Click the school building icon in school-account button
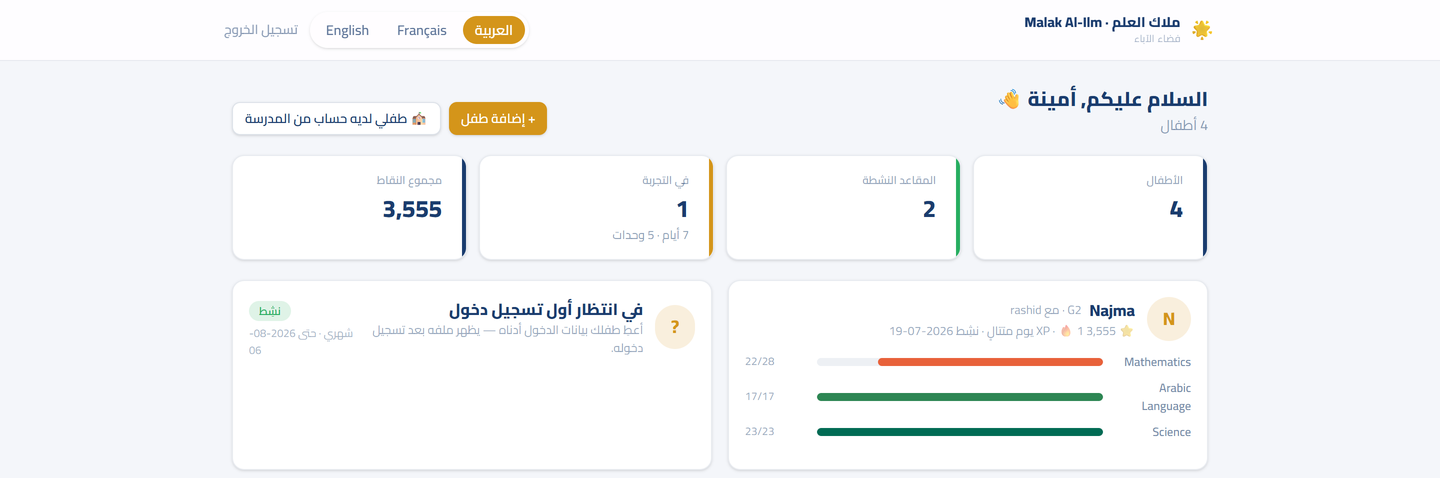This screenshot has width=1440, height=478. (419, 119)
